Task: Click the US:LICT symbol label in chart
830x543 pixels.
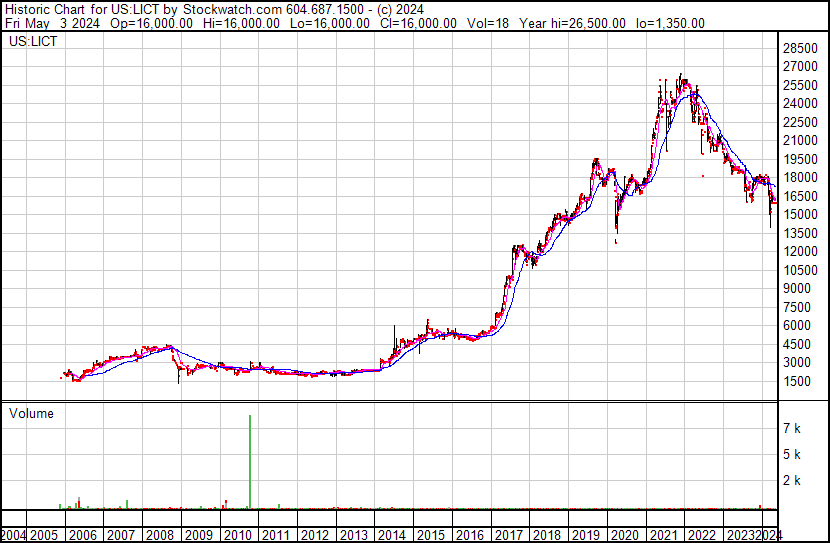Action: (33, 41)
